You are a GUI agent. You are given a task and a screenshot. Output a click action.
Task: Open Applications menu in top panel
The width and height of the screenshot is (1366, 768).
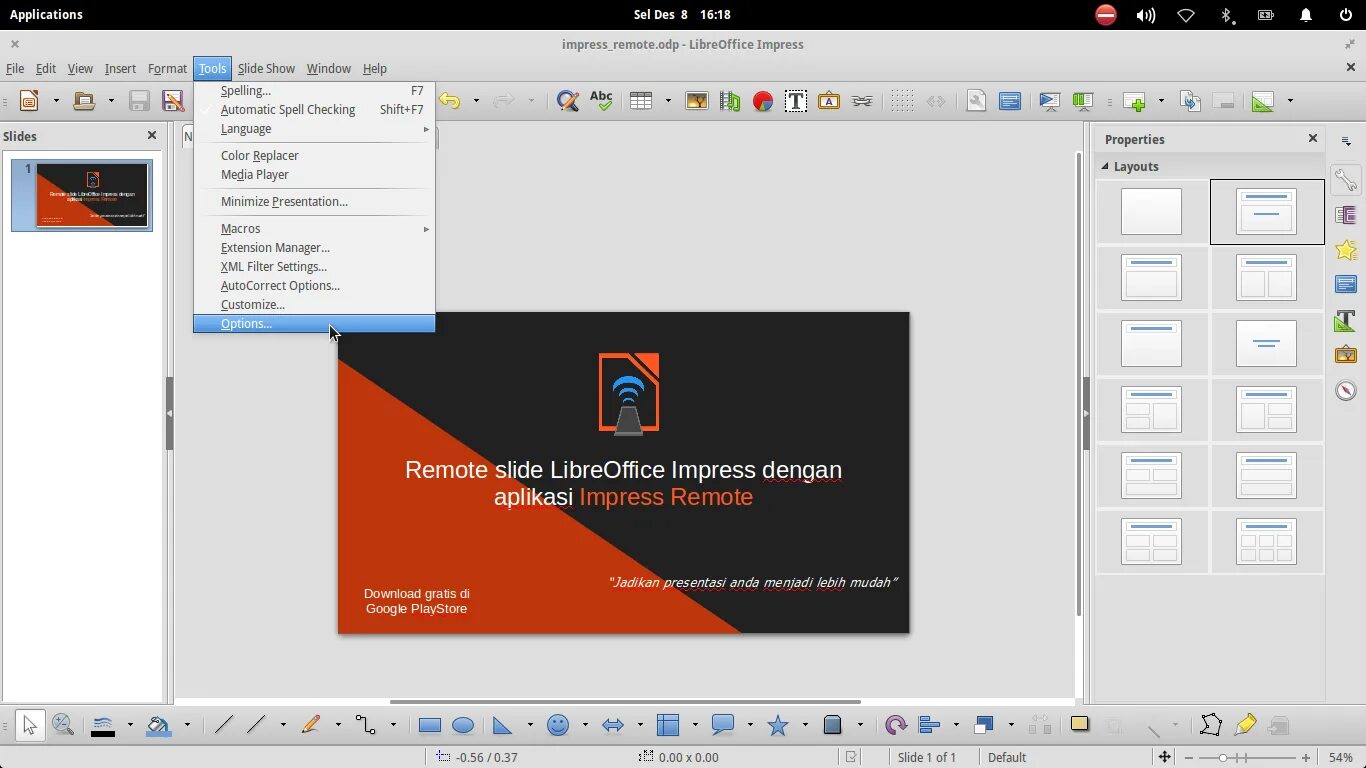[x=46, y=14]
